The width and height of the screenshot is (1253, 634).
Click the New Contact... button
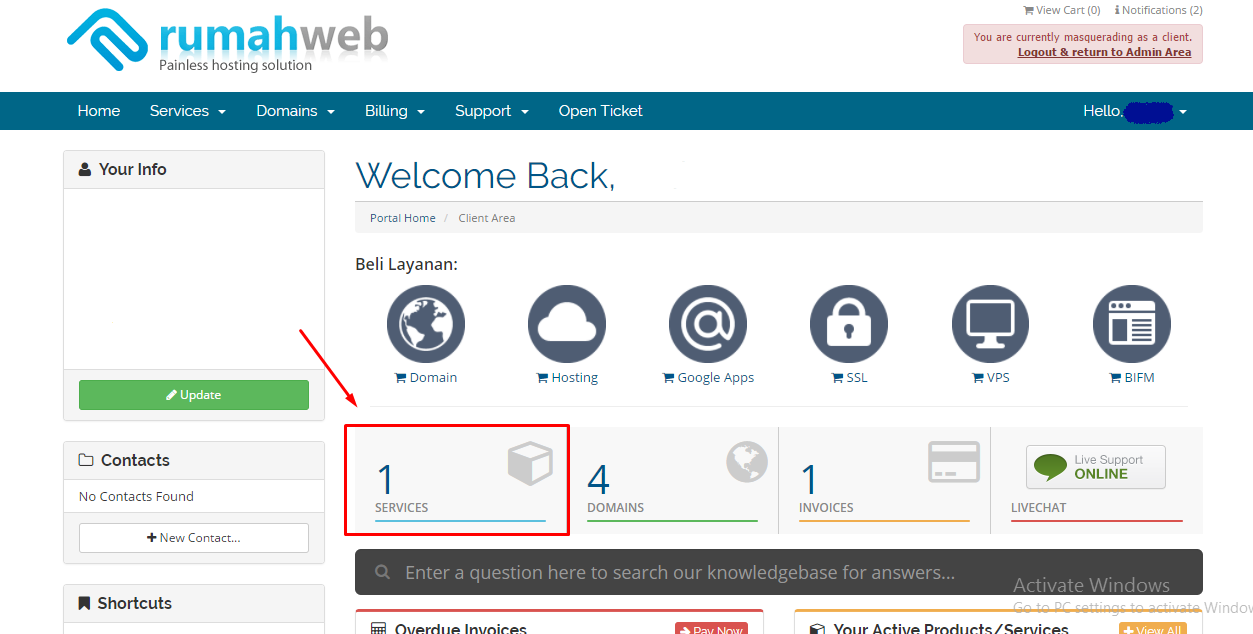[x=194, y=538]
